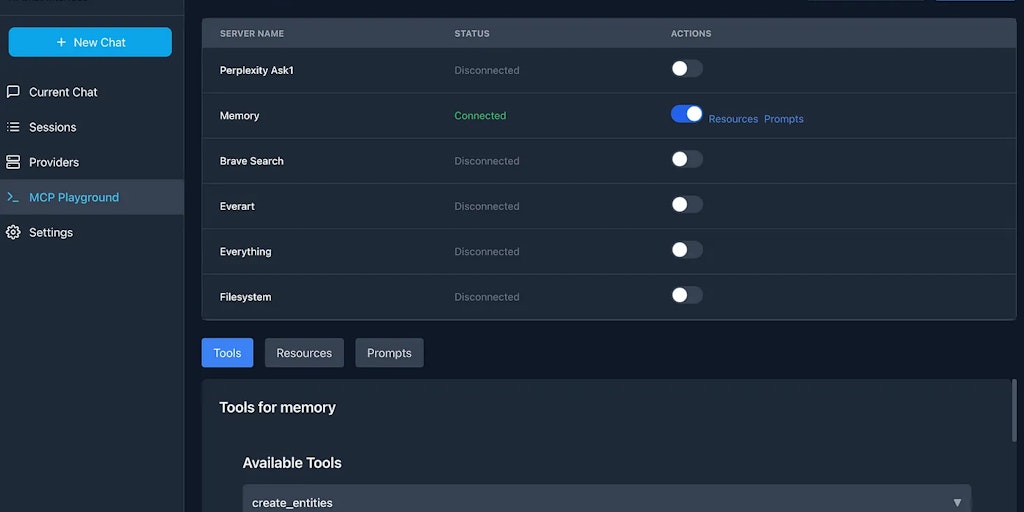Click the Everart server name
This screenshot has height=512, width=1024.
pos(237,206)
